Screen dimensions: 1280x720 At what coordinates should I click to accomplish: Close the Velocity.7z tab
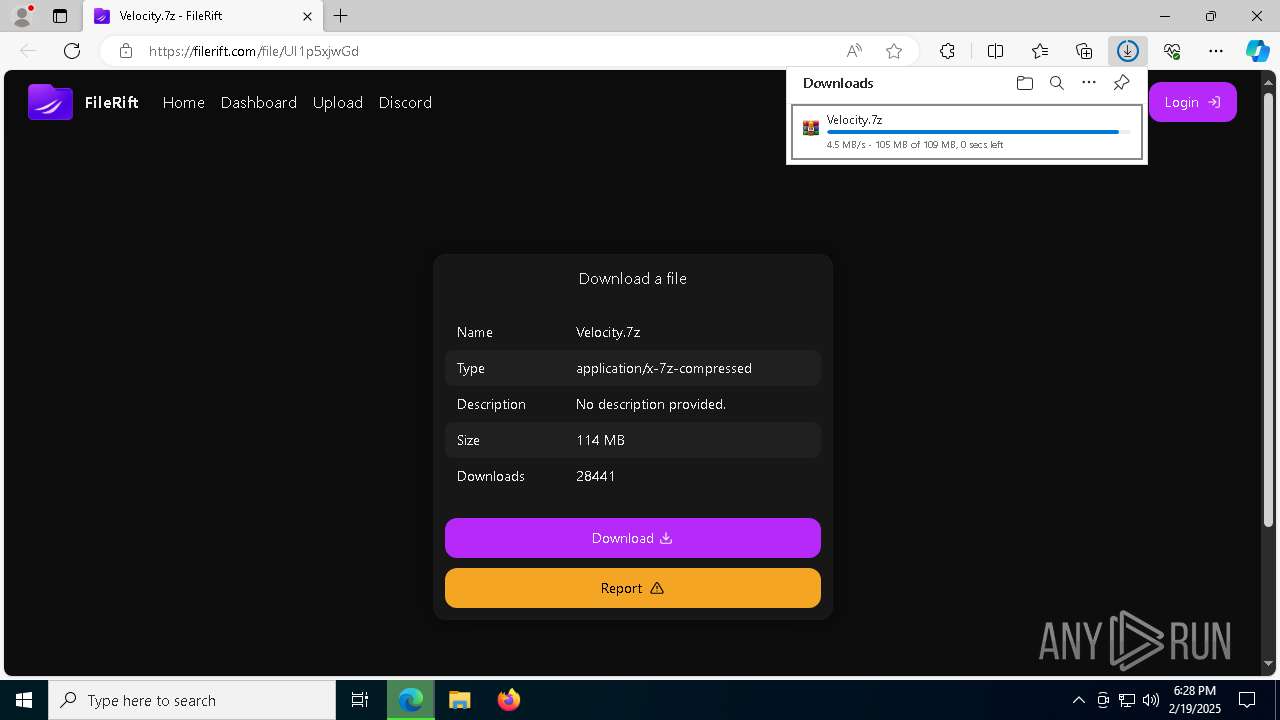(308, 16)
